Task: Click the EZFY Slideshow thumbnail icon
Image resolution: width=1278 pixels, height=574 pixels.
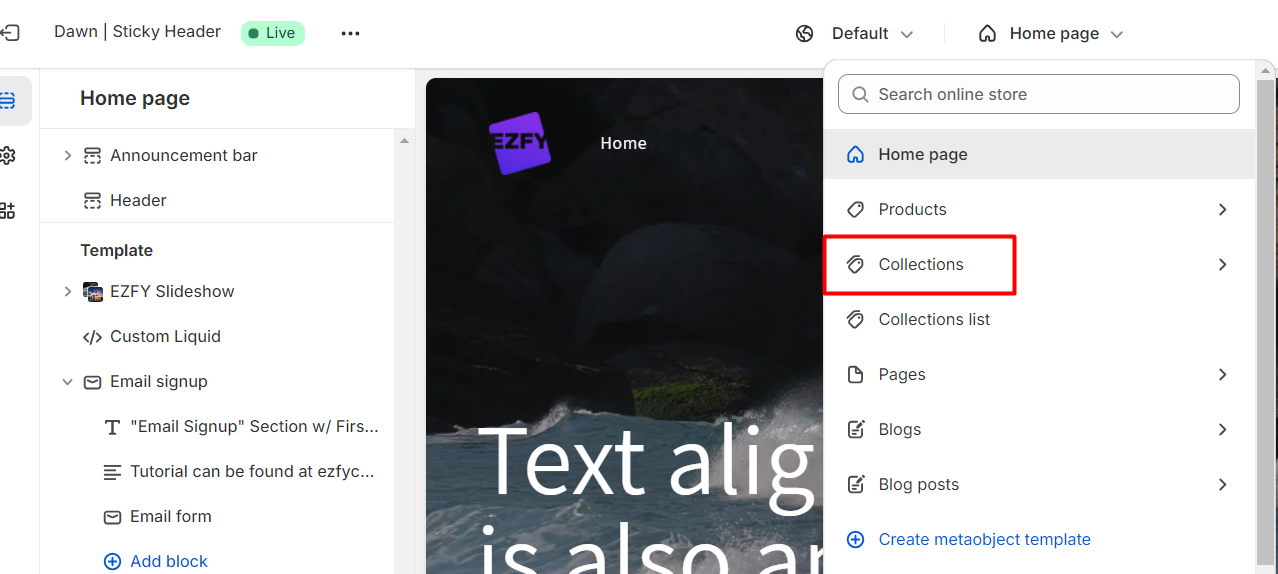Action: tap(92, 291)
